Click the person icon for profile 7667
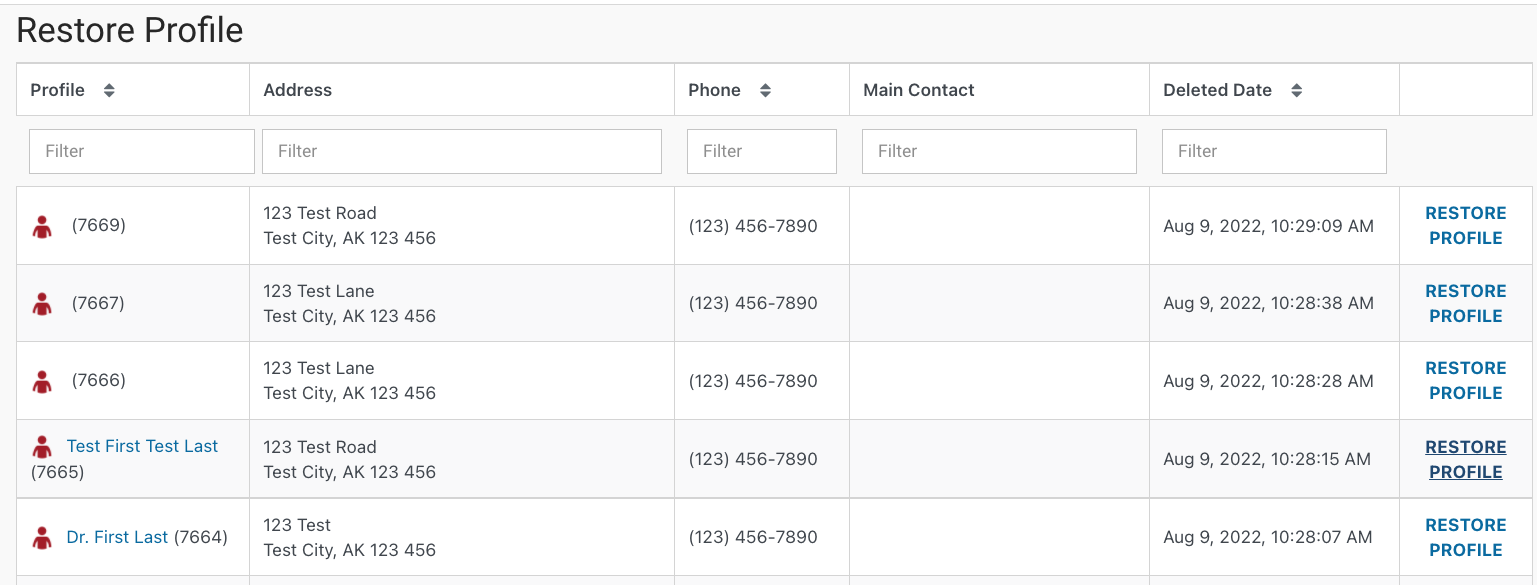The height and width of the screenshot is (585, 1537). click(42, 304)
